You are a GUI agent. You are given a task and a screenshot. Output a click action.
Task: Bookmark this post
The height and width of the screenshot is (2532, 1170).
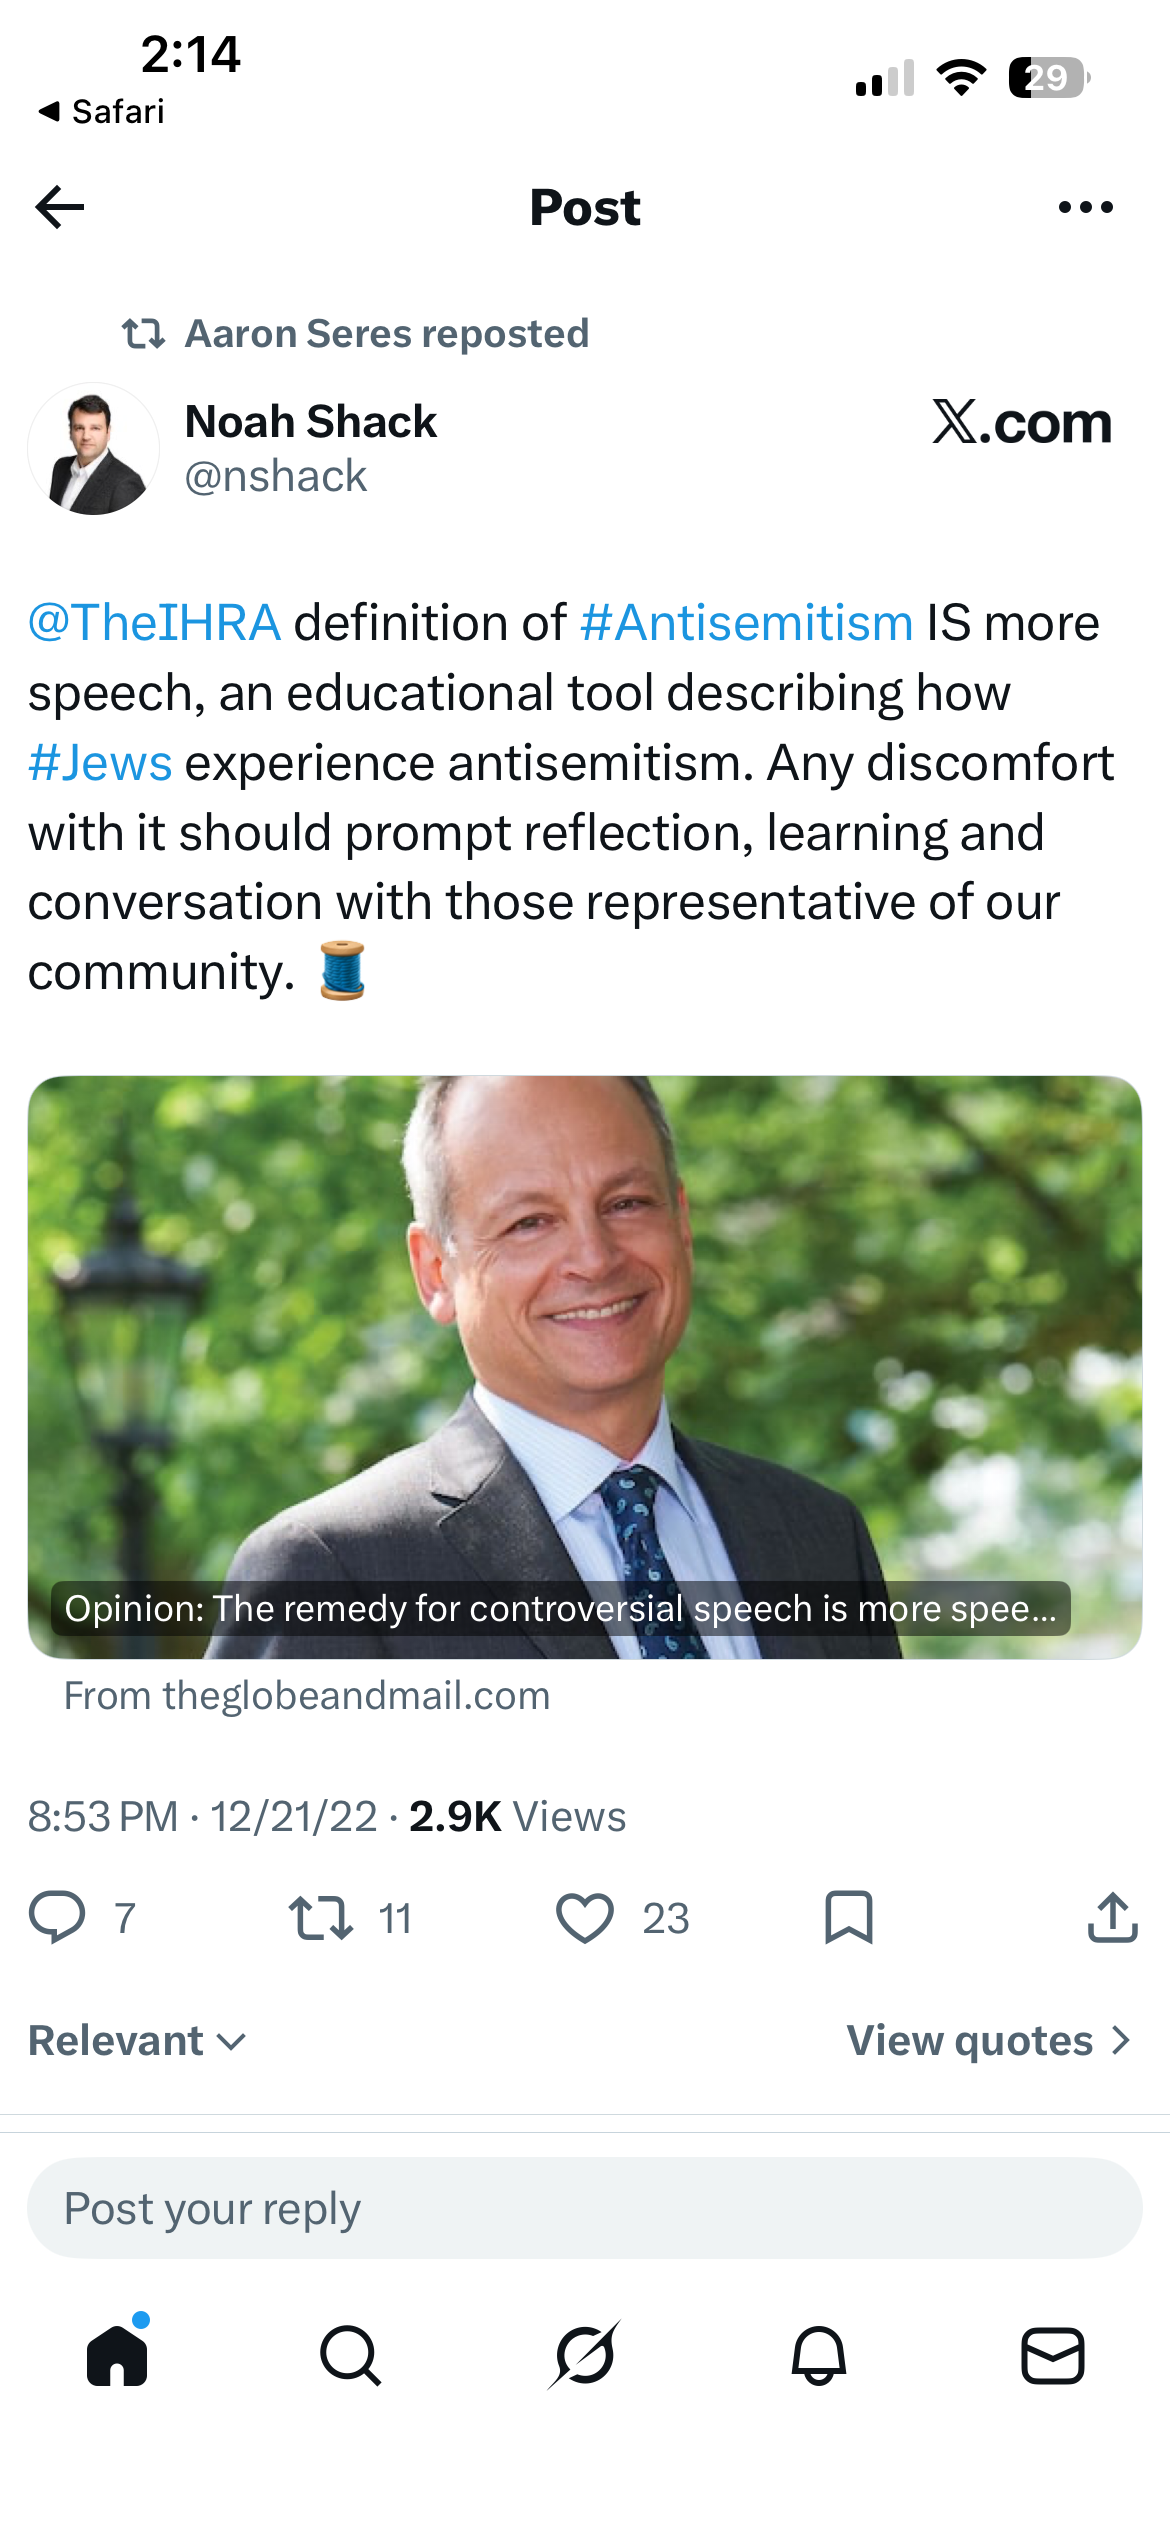849,1918
